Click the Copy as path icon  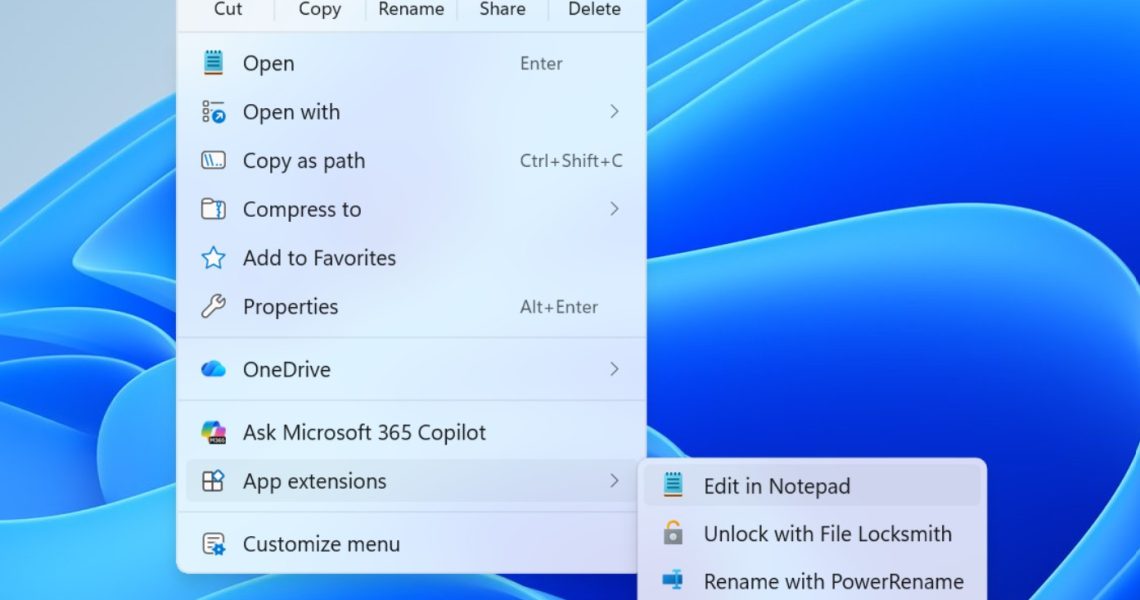click(x=213, y=160)
